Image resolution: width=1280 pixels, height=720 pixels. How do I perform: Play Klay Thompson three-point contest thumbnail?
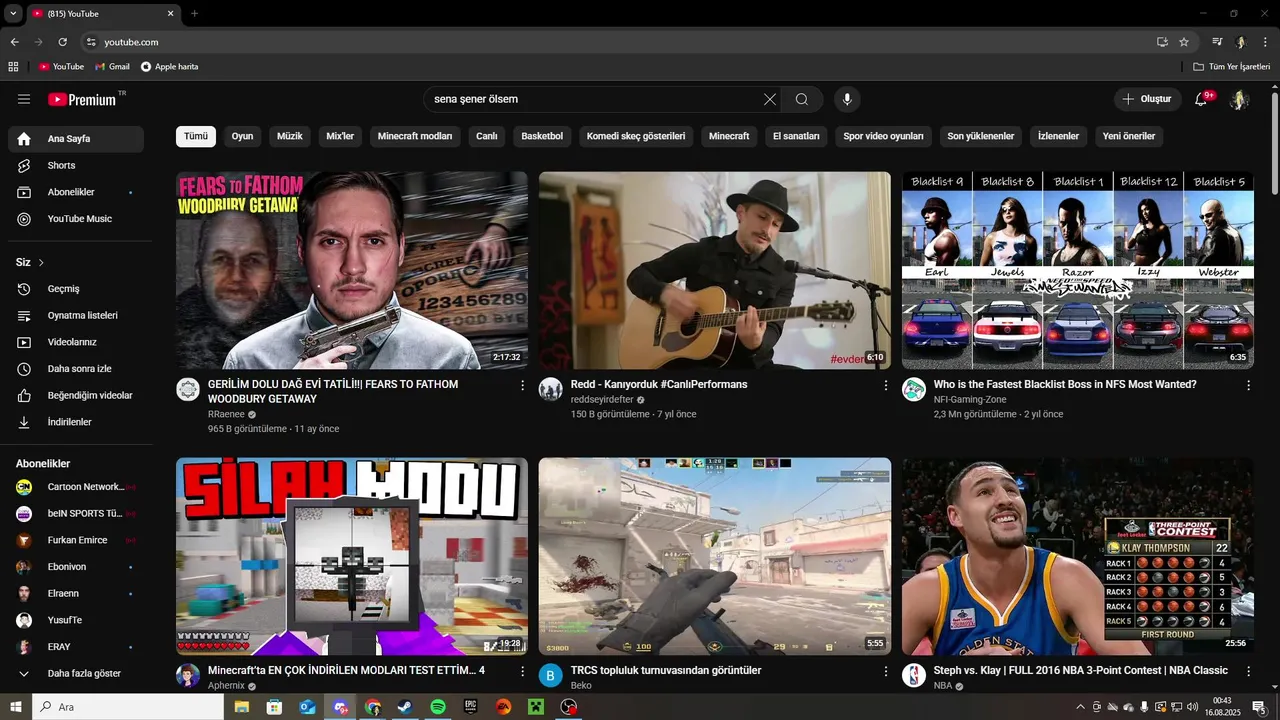tap(1078, 557)
